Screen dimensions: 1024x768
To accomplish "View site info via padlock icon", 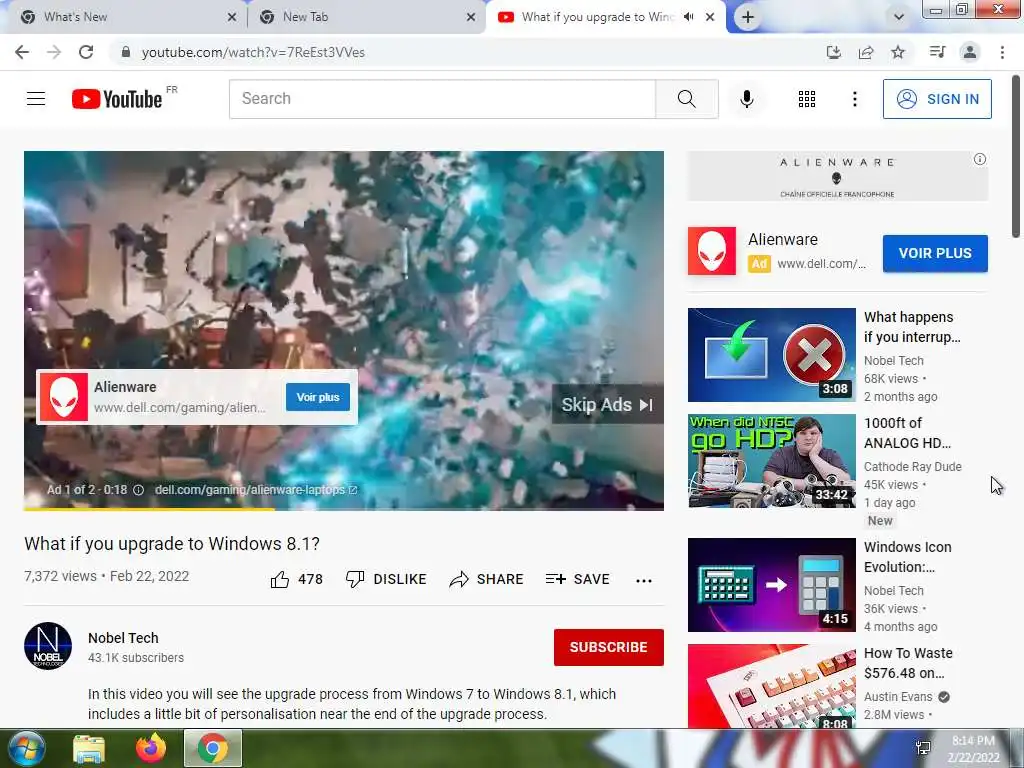I will (x=126, y=52).
